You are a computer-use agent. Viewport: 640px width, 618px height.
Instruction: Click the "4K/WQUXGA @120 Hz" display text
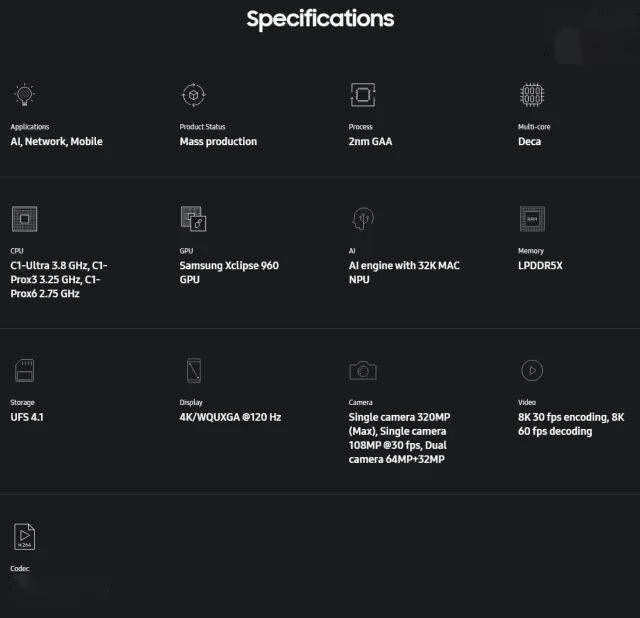[230, 417]
